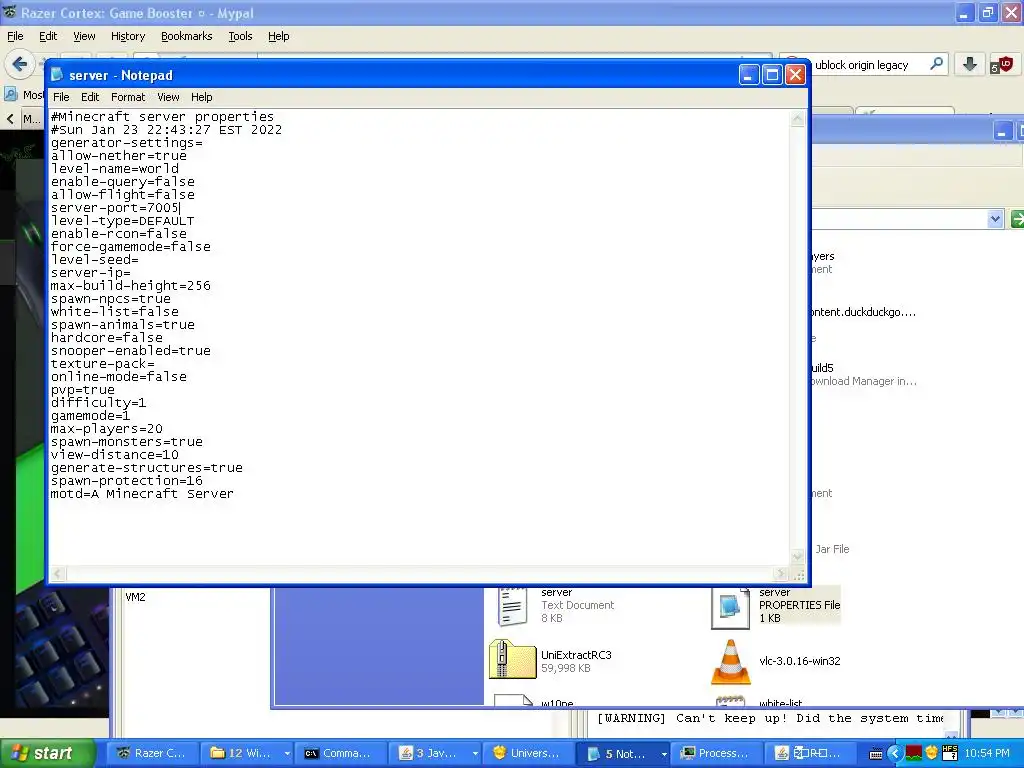
Task: Open Mypal's History menu
Action: coord(127,36)
